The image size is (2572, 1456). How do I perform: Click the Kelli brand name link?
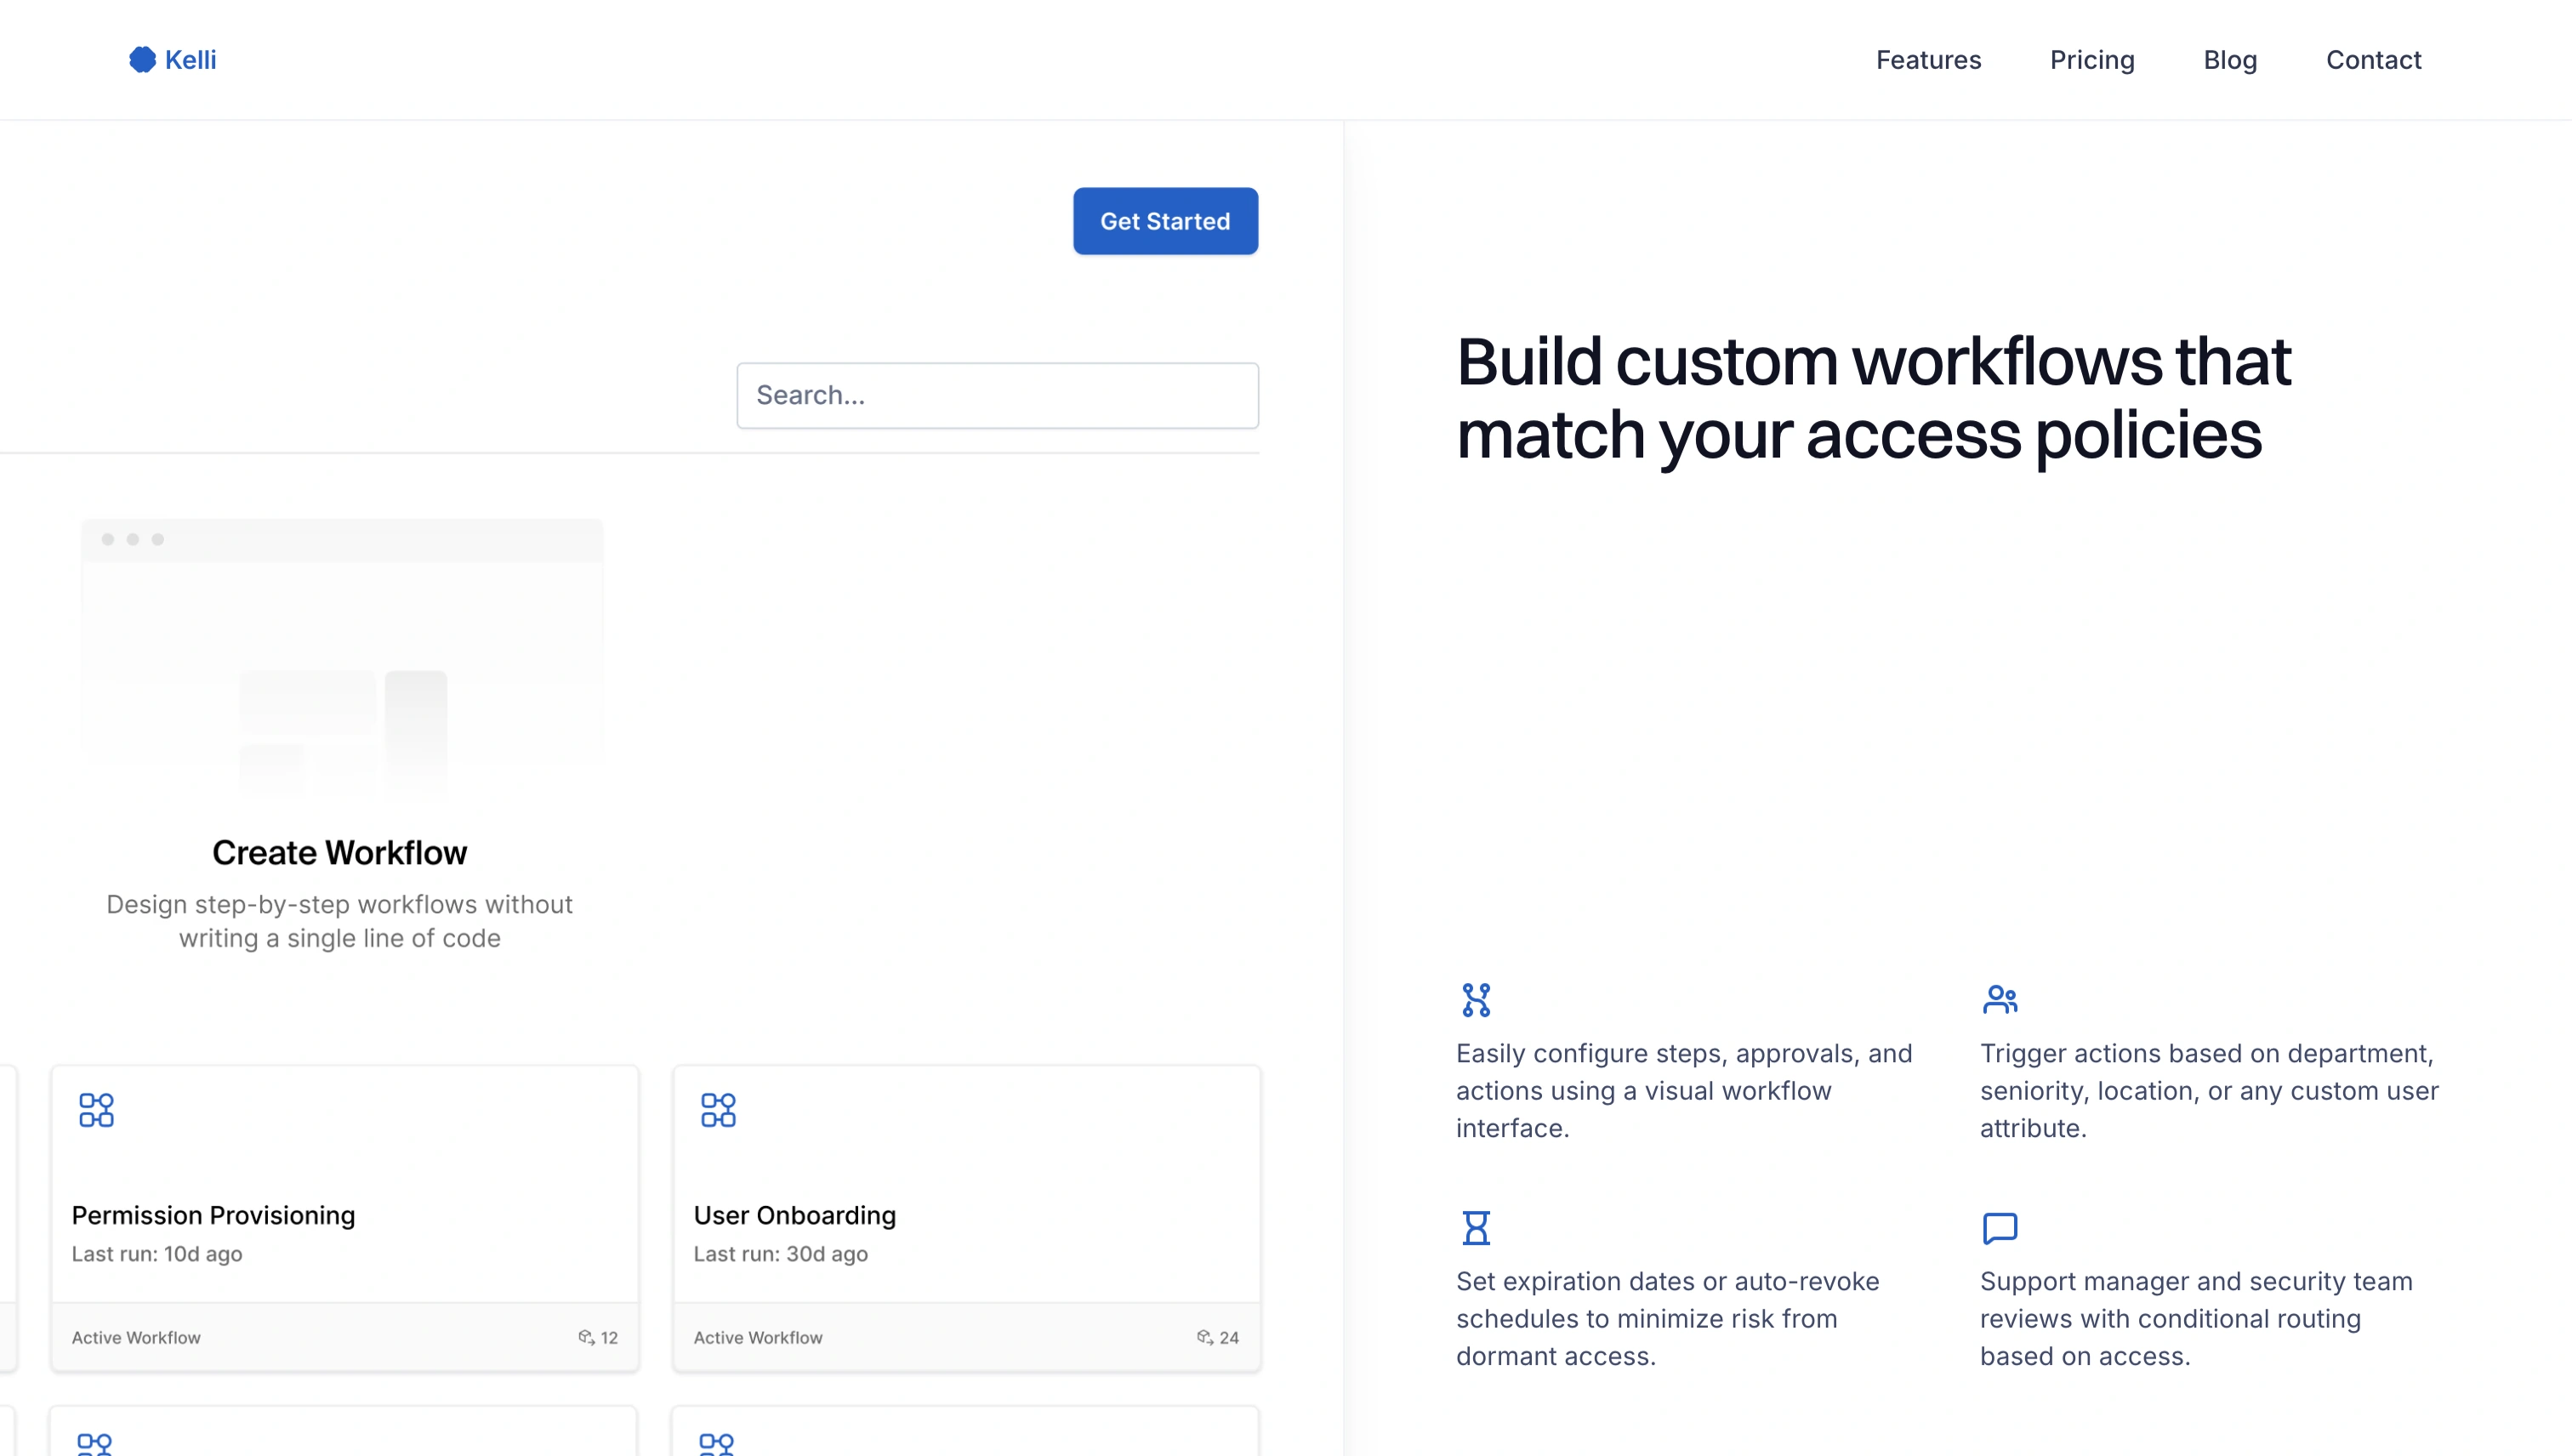tap(190, 60)
